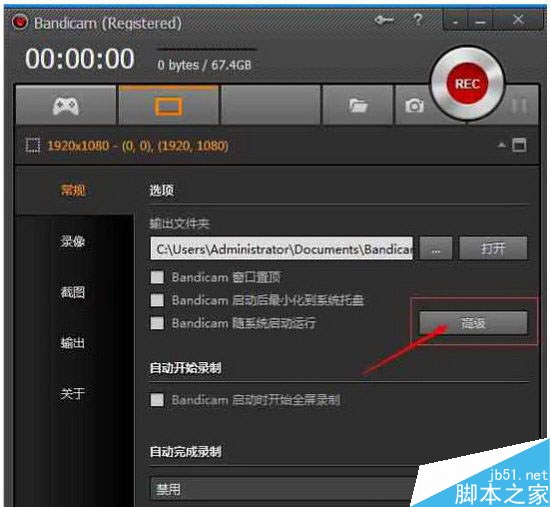Collapse panel with the small up arrow
This screenshot has height=507, width=550.
pyautogui.click(x=502, y=145)
